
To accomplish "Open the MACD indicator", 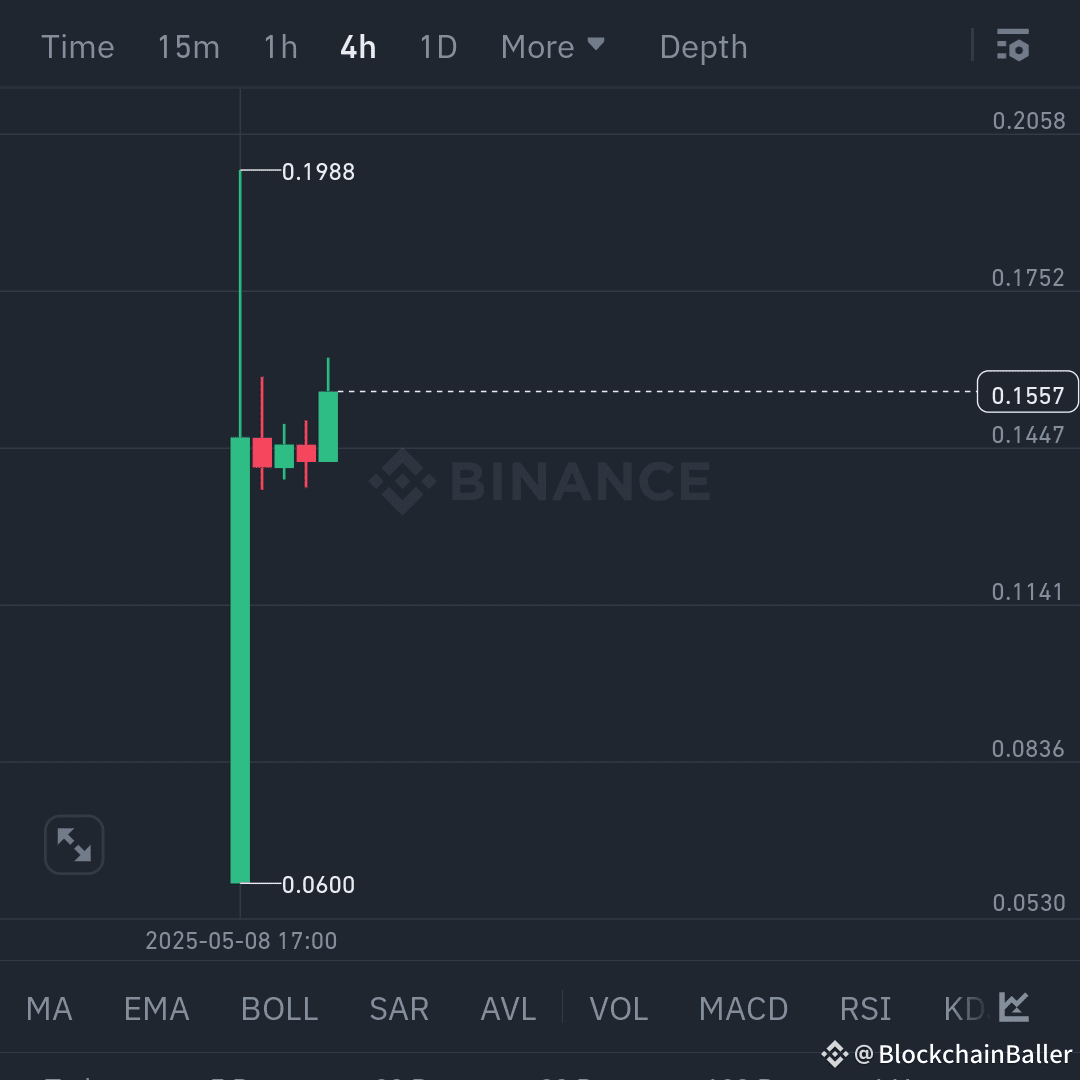I will (x=743, y=1009).
